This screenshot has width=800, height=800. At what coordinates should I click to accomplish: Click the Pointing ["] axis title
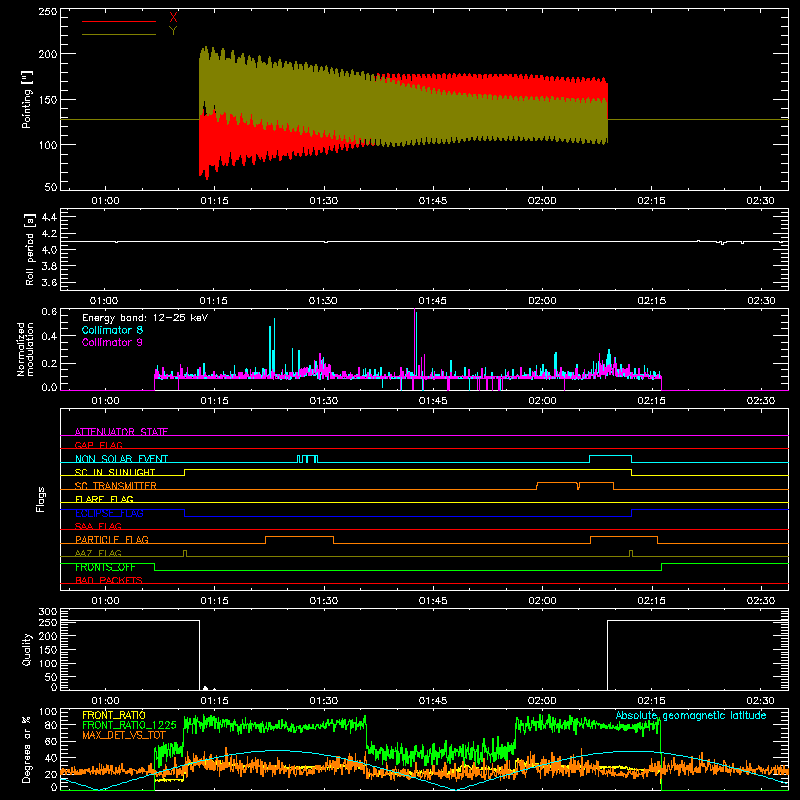pyautogui.click(x=27, y=99)
